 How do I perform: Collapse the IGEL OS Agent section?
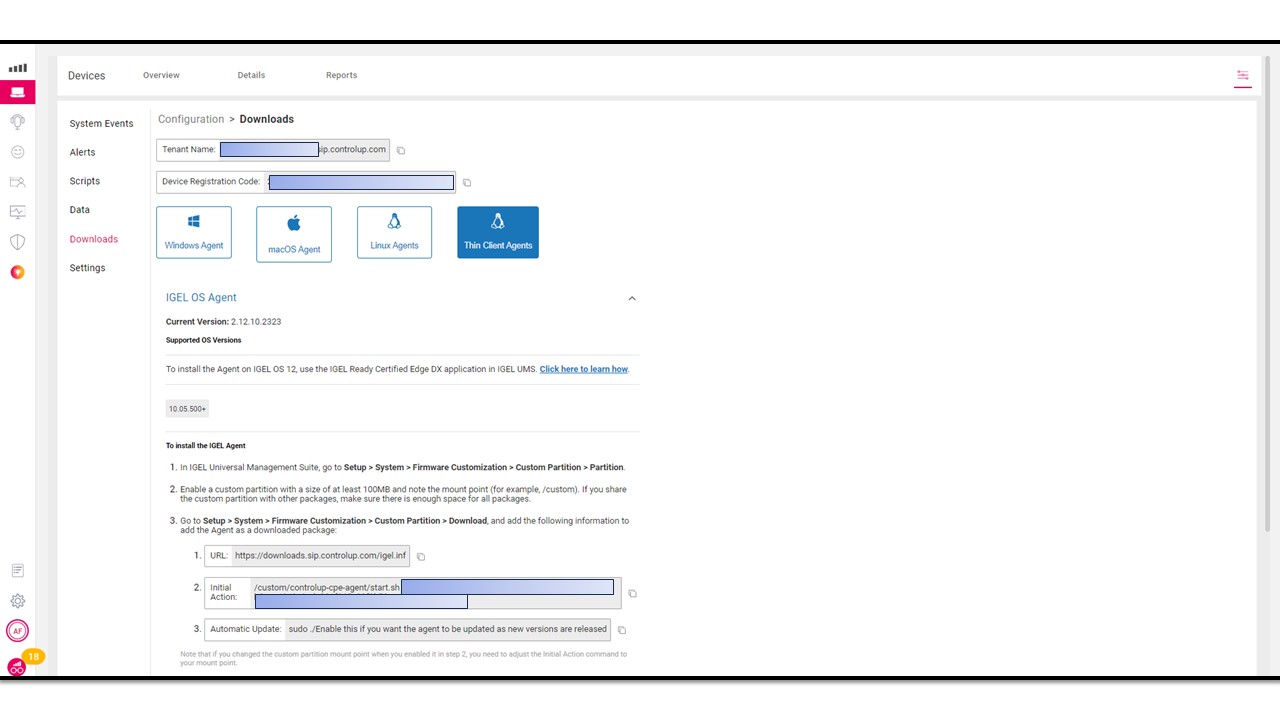coord(631,298)
